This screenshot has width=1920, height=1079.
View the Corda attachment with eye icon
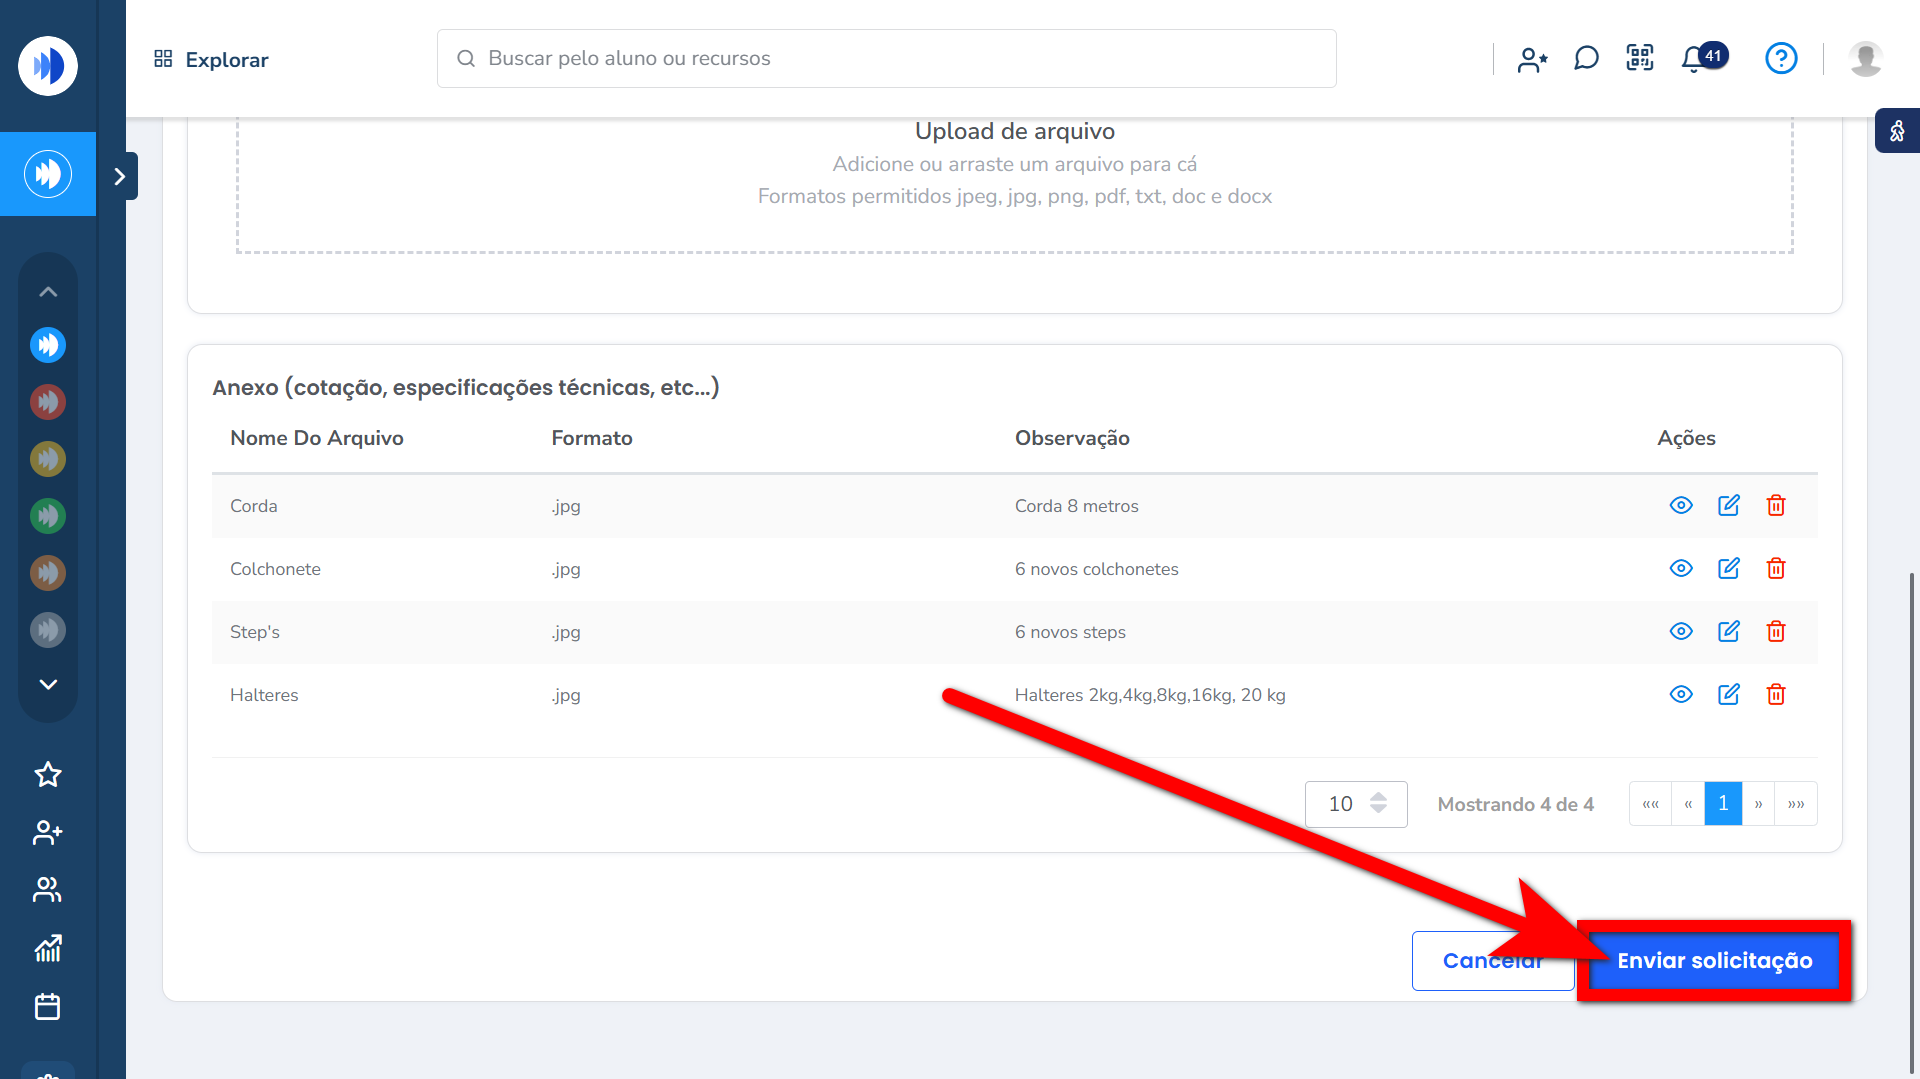tap(1681, 505)
